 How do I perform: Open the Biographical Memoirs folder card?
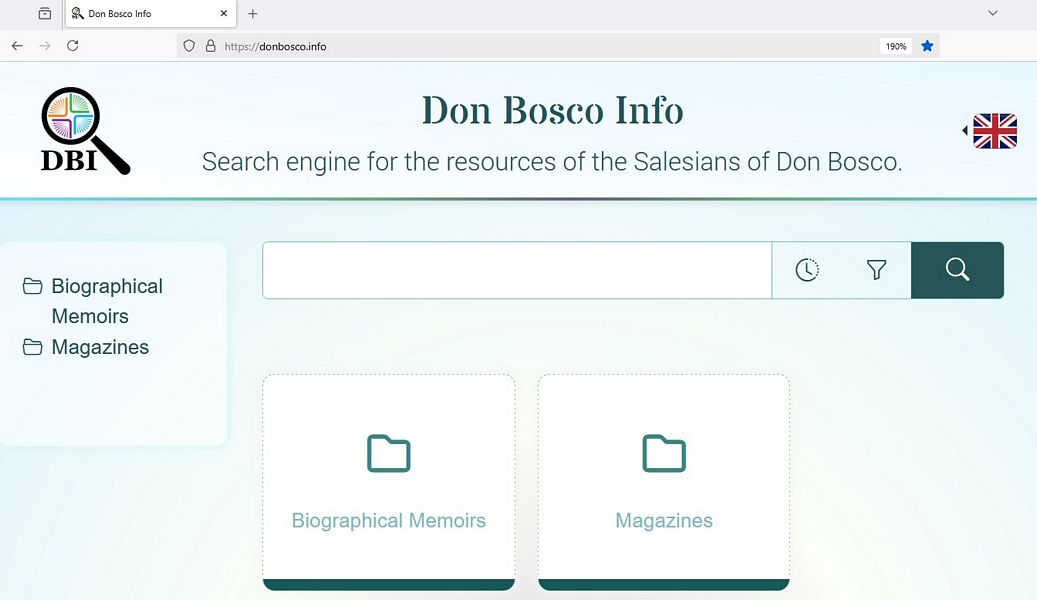tap(389, 482)
